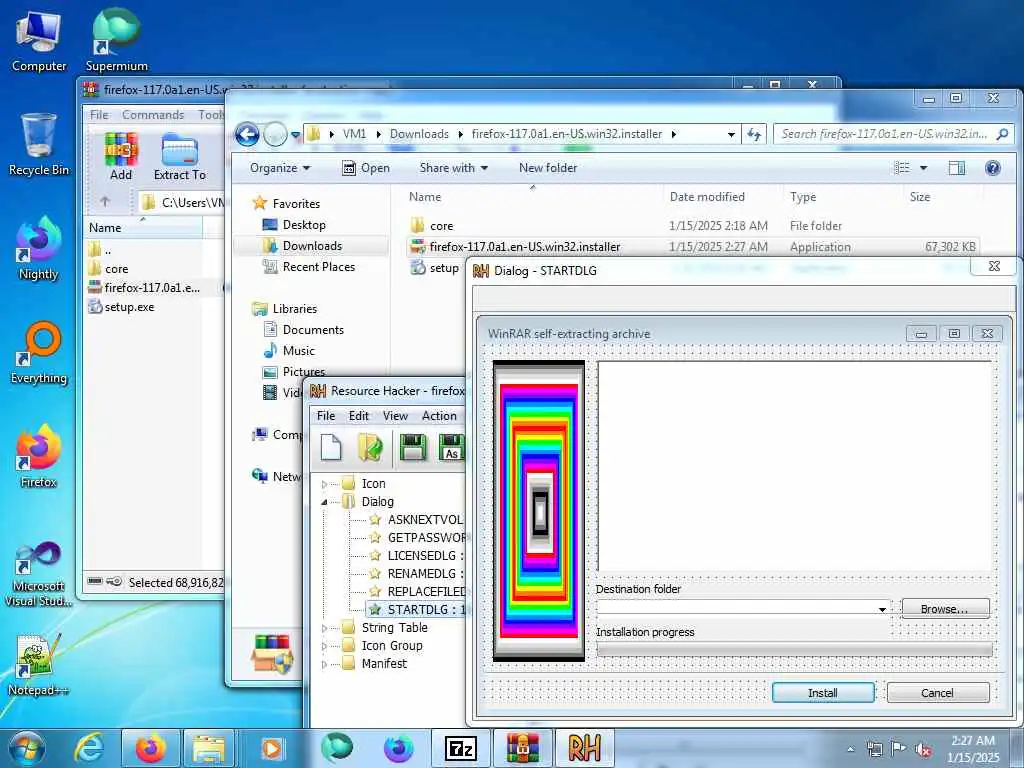Expand the Manifest tree node
Image resolution: width=1024 pixels, height=768 pixels.
[325, 664]
